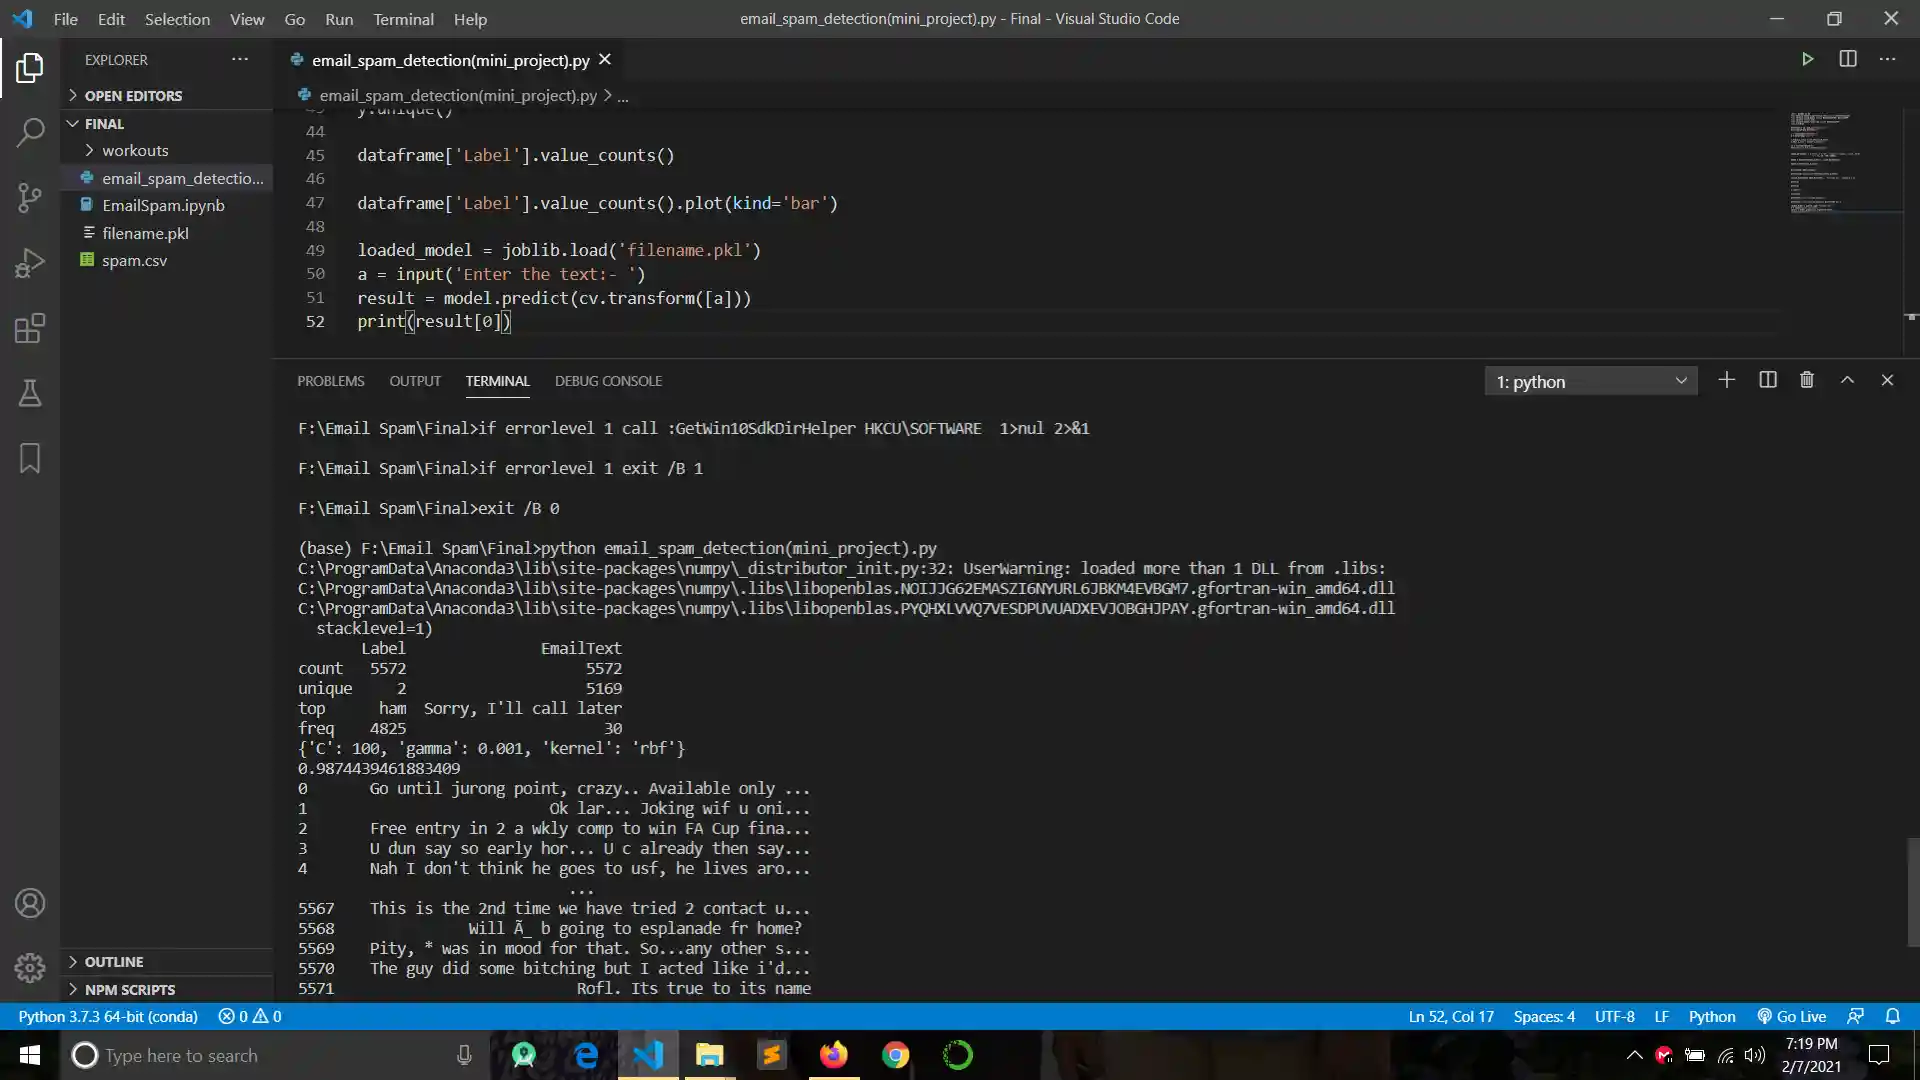Open the Manage settings gear icon

(x=30, y=968)
